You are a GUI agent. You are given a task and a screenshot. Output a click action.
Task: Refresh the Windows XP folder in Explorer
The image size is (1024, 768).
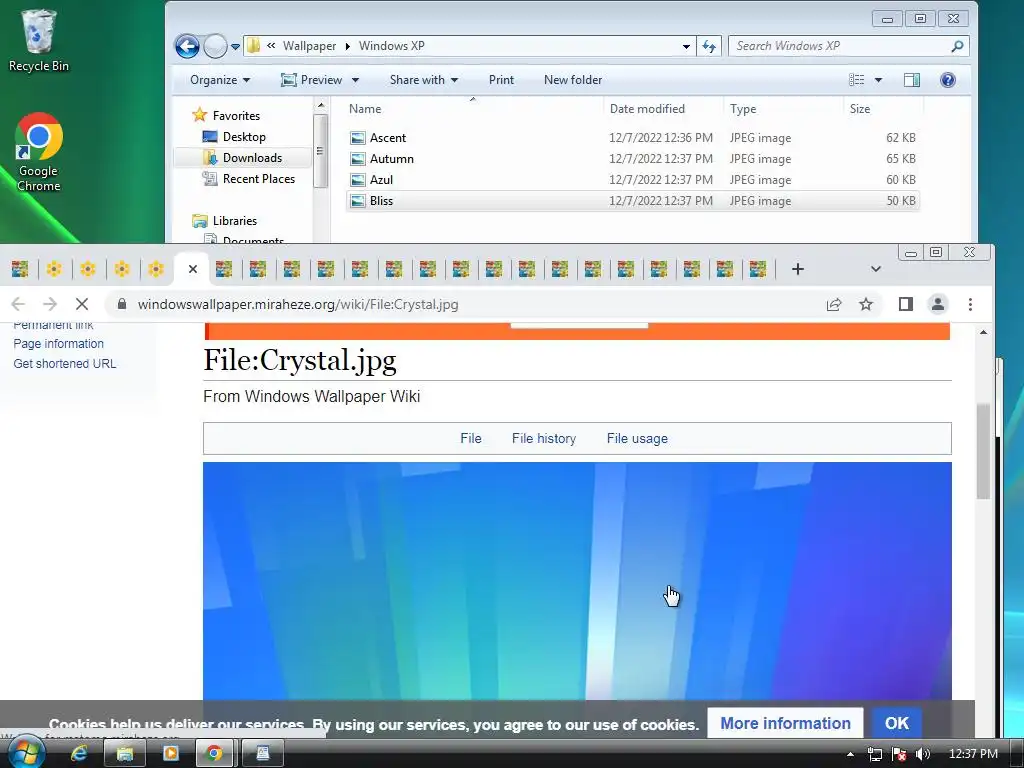click(x=709, y=46)
